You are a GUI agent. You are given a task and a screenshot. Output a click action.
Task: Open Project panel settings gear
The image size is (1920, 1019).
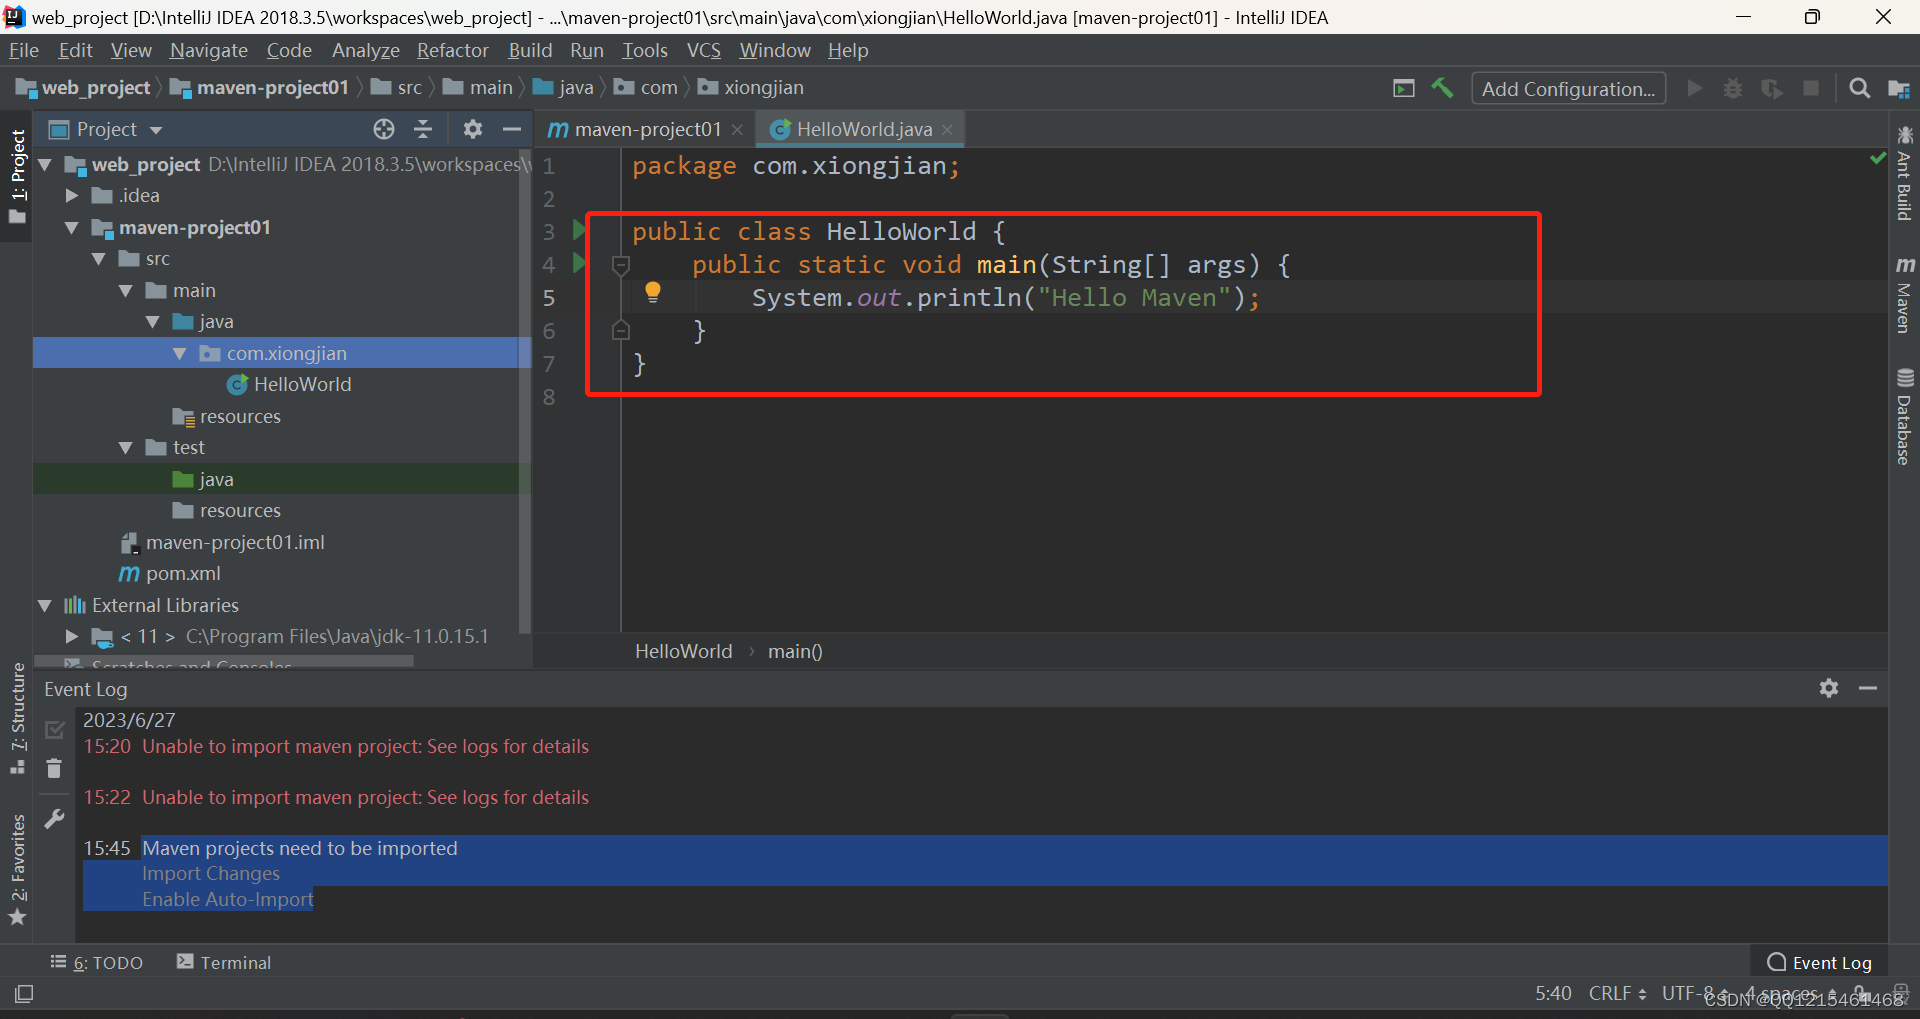[473, 129]
